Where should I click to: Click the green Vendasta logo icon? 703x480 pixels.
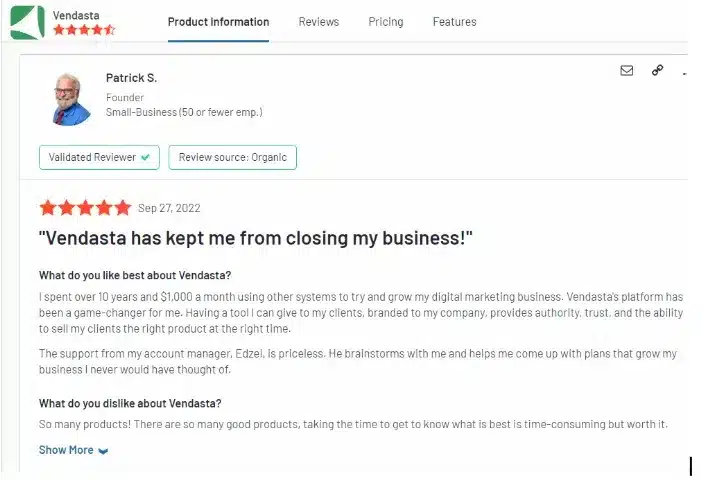[x=27, y=21]
